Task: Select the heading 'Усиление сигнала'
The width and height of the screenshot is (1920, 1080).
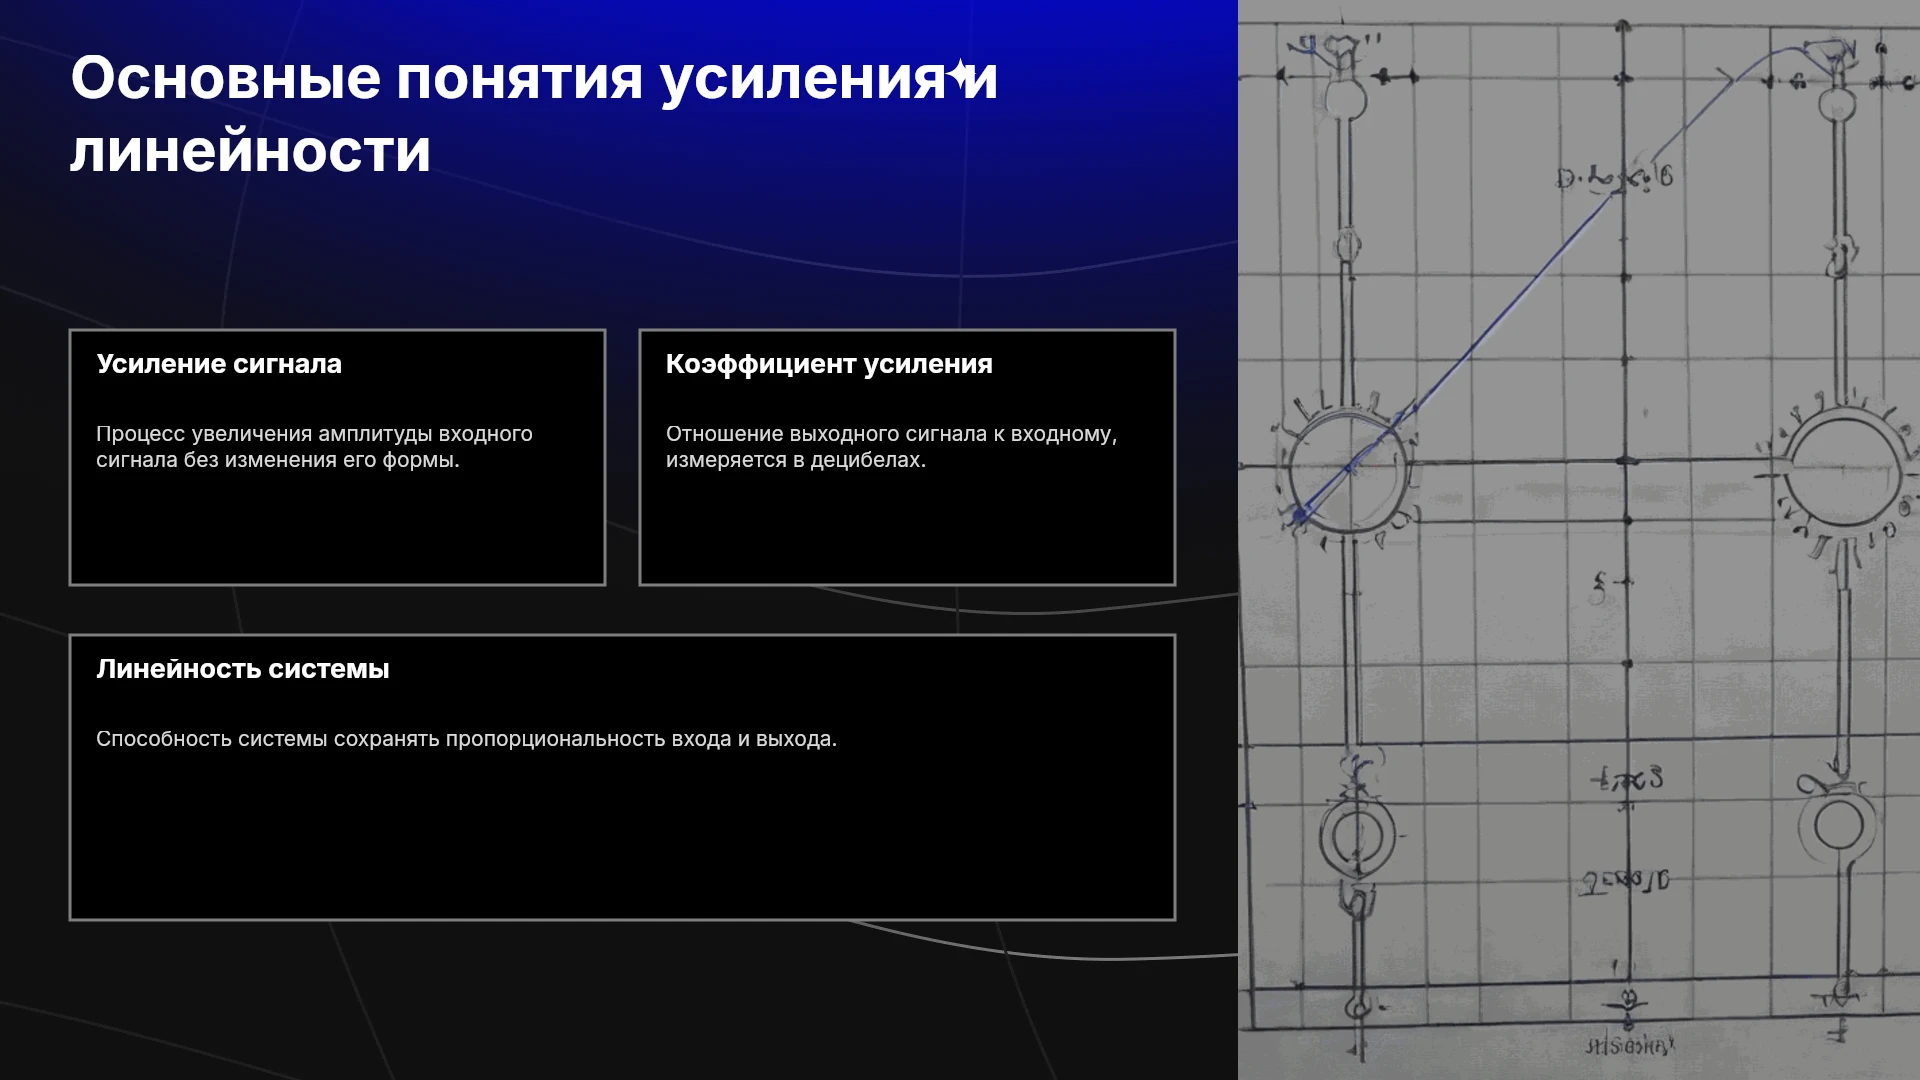Action: click(219, 364)
